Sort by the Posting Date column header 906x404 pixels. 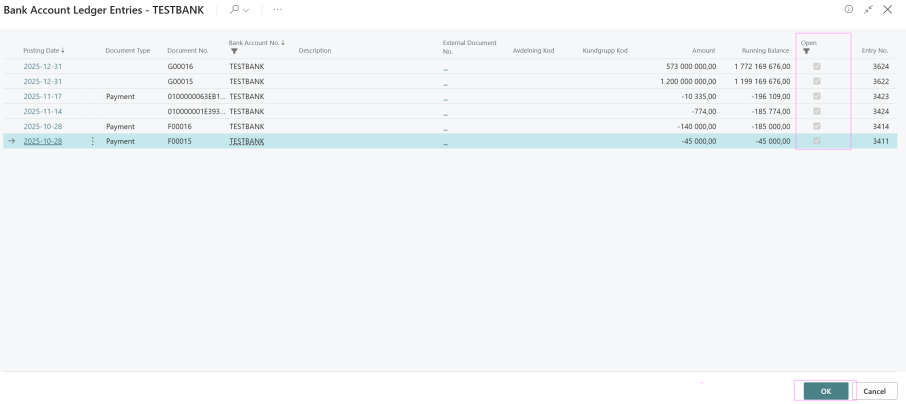point(43,50)
